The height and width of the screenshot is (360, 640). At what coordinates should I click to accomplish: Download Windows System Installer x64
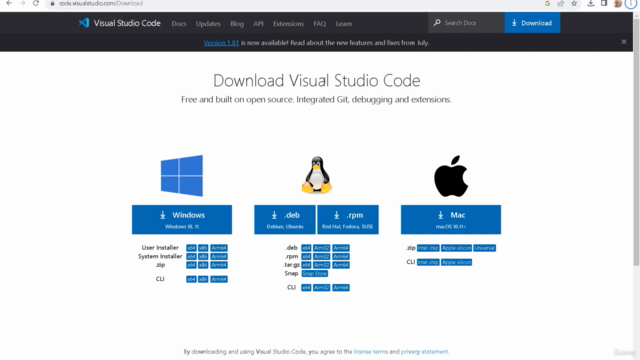coord(191,256)
